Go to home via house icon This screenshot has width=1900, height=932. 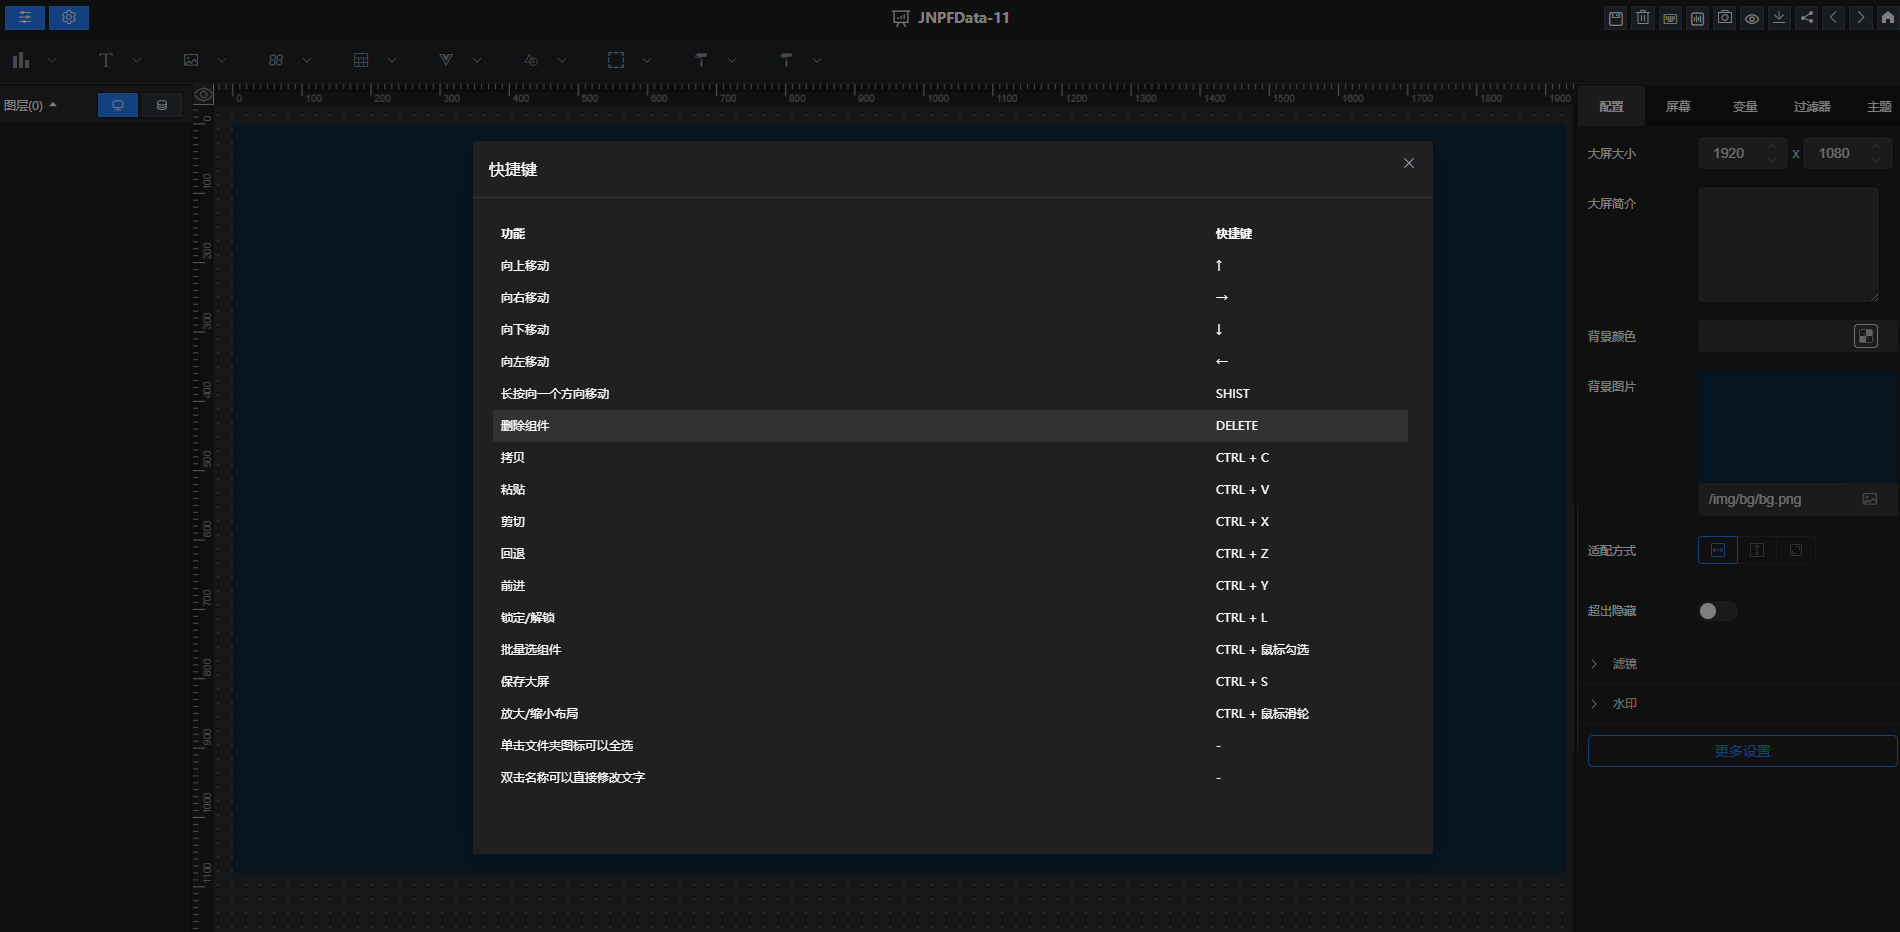(x=1888, y=18)
